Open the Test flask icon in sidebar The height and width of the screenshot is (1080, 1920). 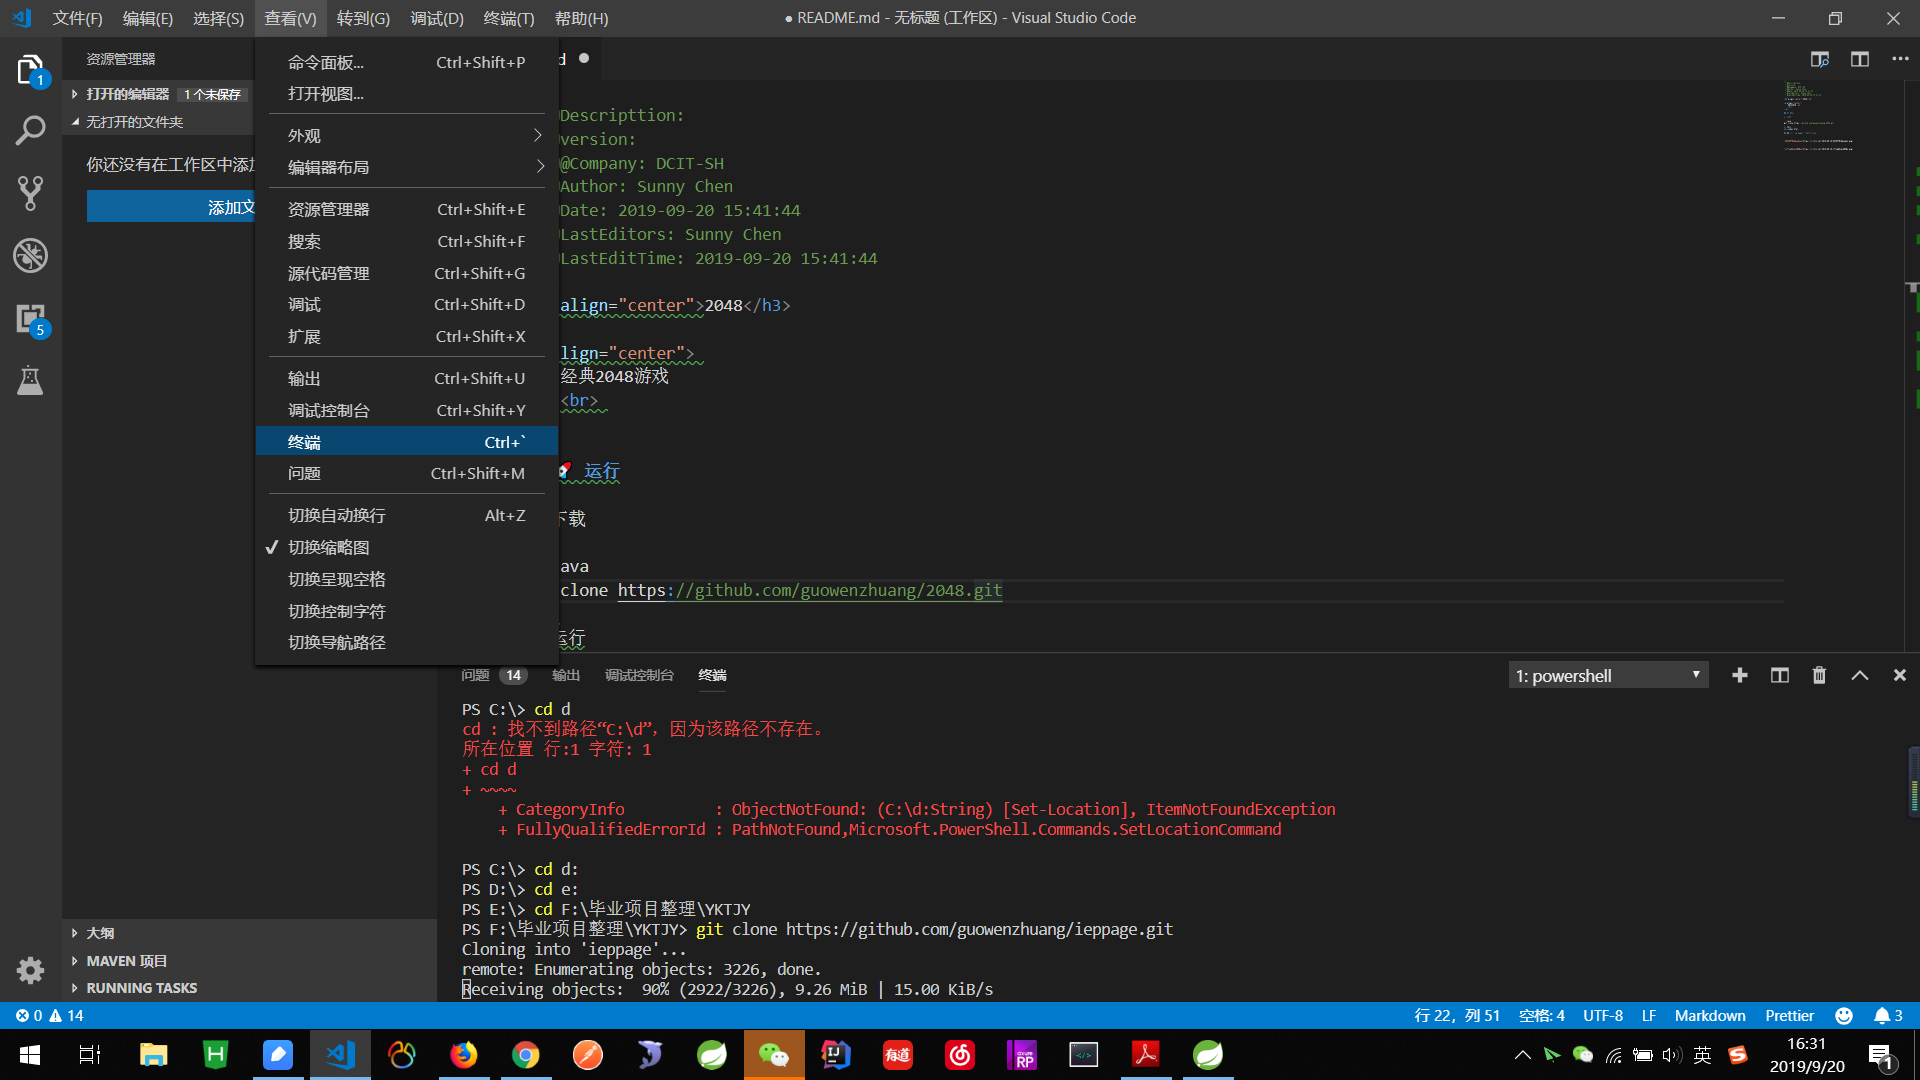[30, 381]
